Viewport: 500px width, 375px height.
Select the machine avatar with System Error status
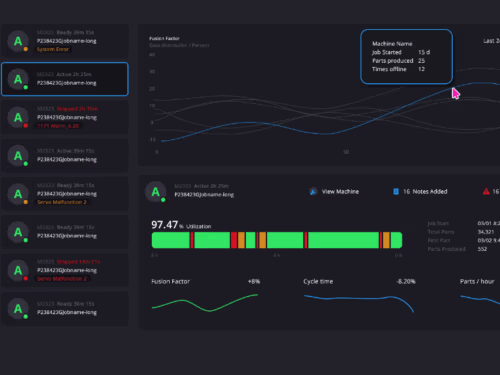(x=18, y=41)
